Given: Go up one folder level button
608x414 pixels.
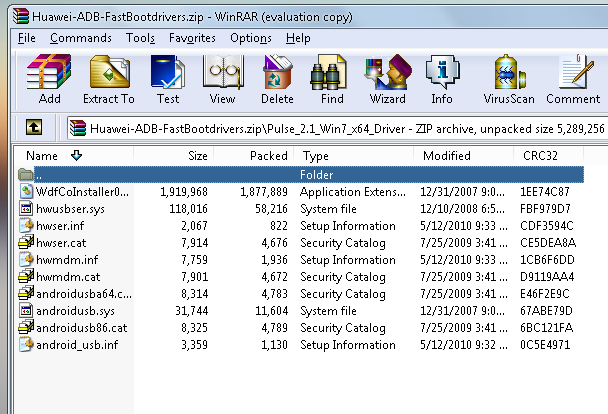Looking at the screenshot, I should click(x=34, y=128).
